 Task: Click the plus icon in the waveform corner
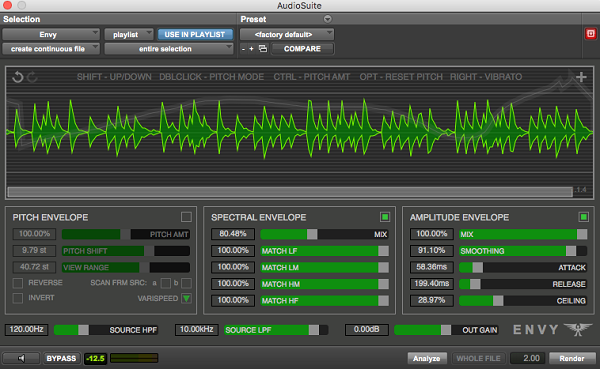(x=581, y=77)
